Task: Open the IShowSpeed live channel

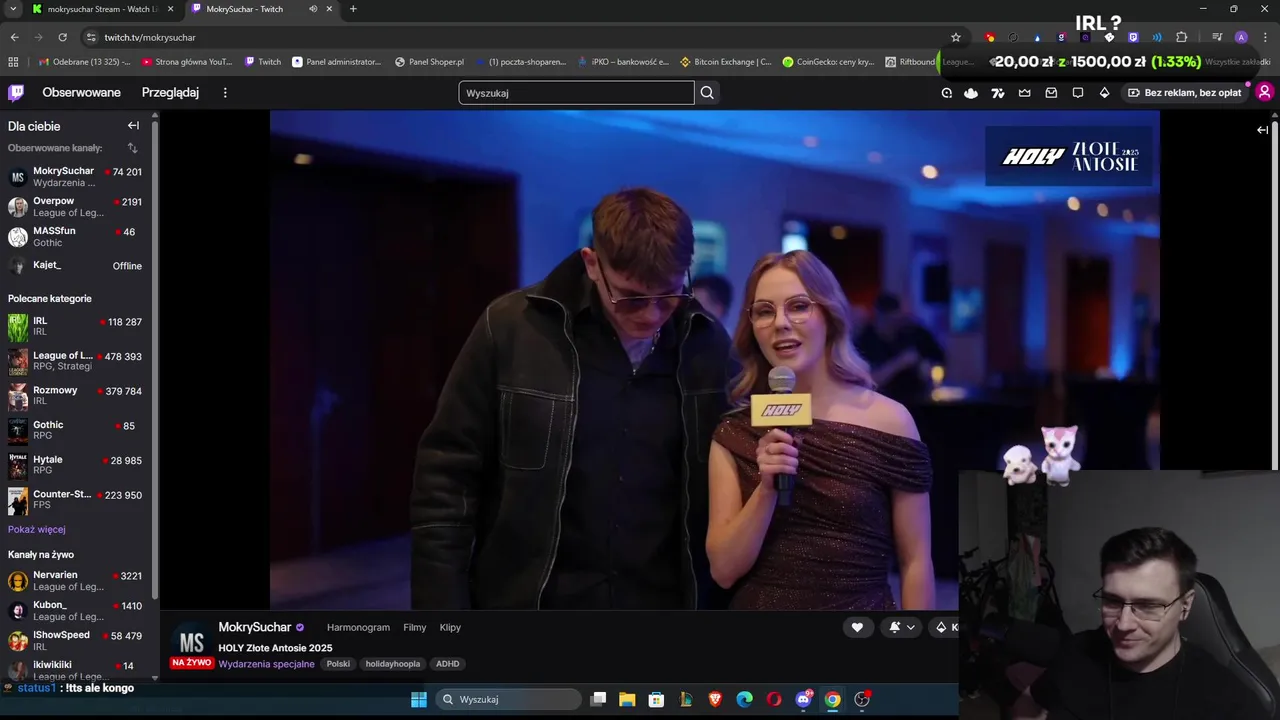Action: pos(75,641)
